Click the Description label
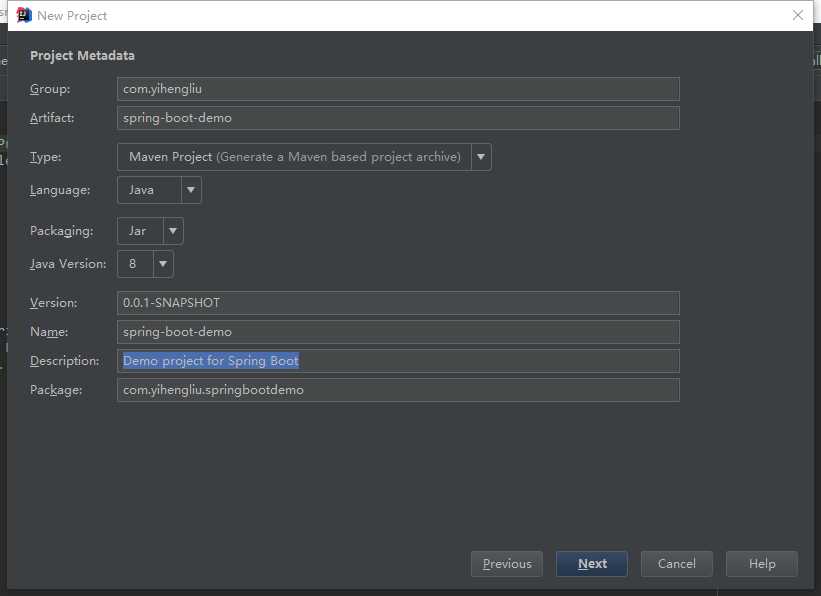Viewport: 821px width, 596px height. click(64, 361)
